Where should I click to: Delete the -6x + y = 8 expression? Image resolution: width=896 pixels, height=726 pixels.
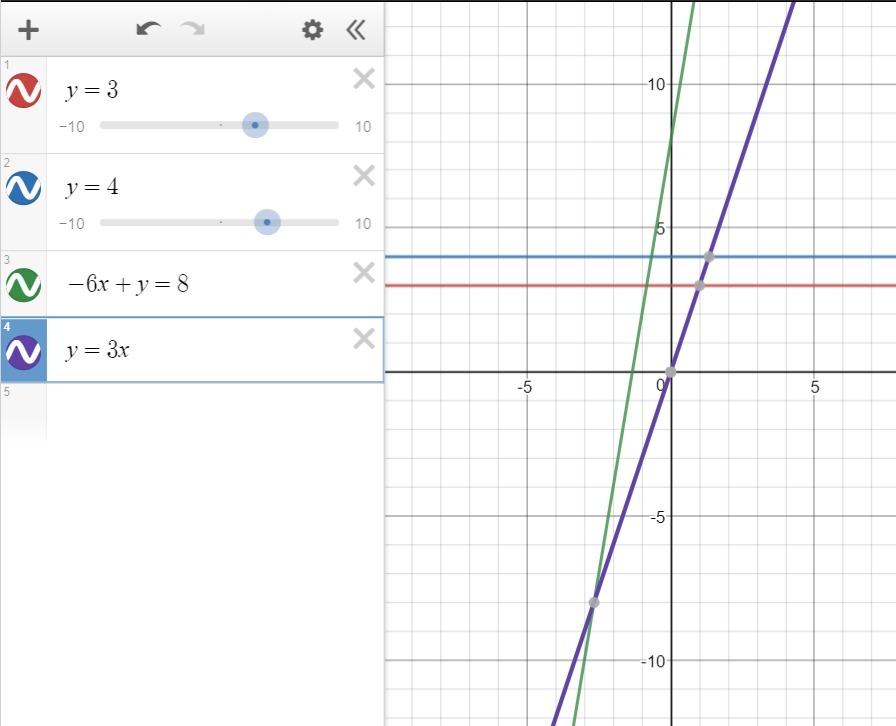click(x=364, y=273)
